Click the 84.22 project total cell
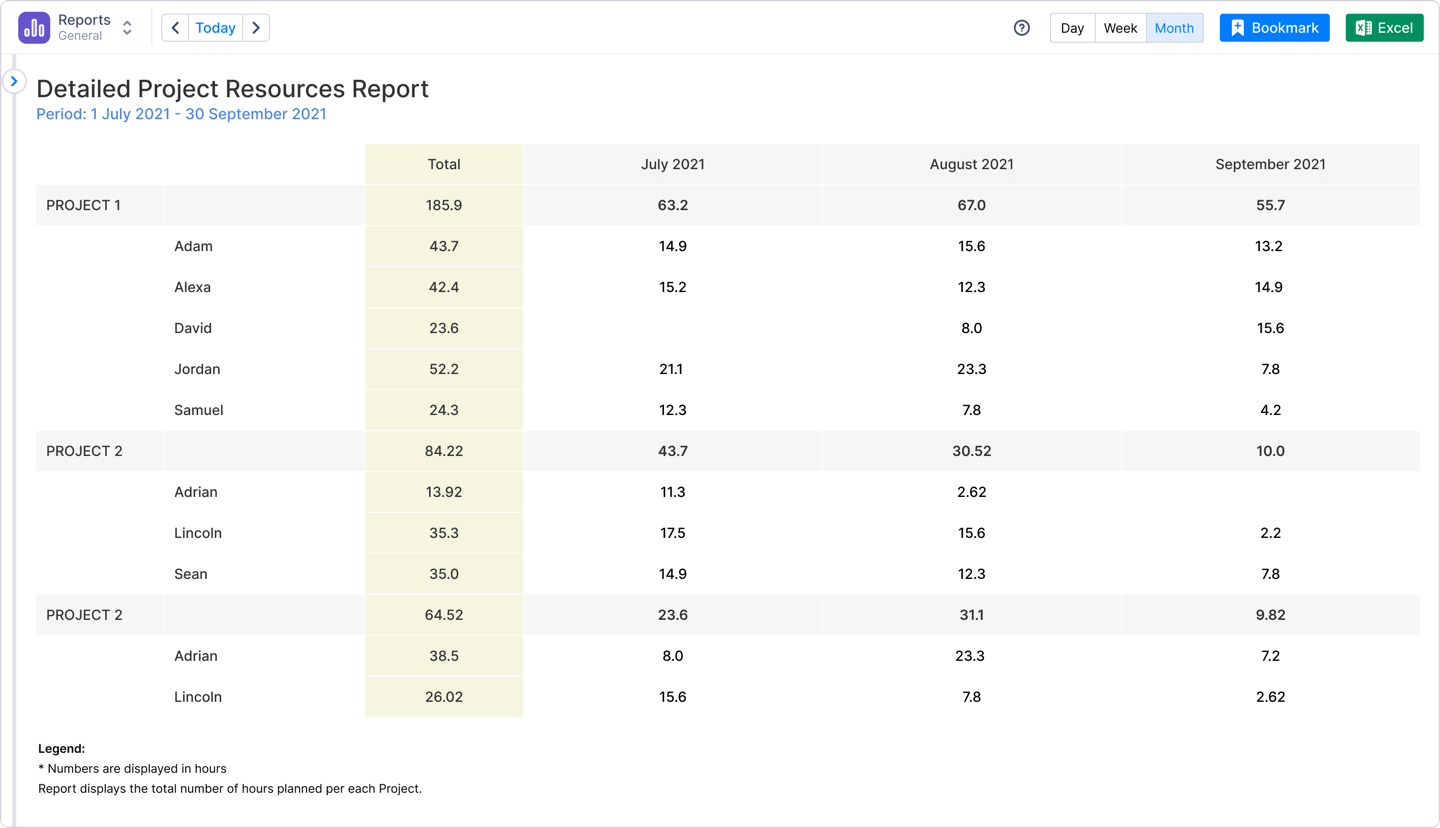The image size is (1440, 828). (x=444, y=451)
